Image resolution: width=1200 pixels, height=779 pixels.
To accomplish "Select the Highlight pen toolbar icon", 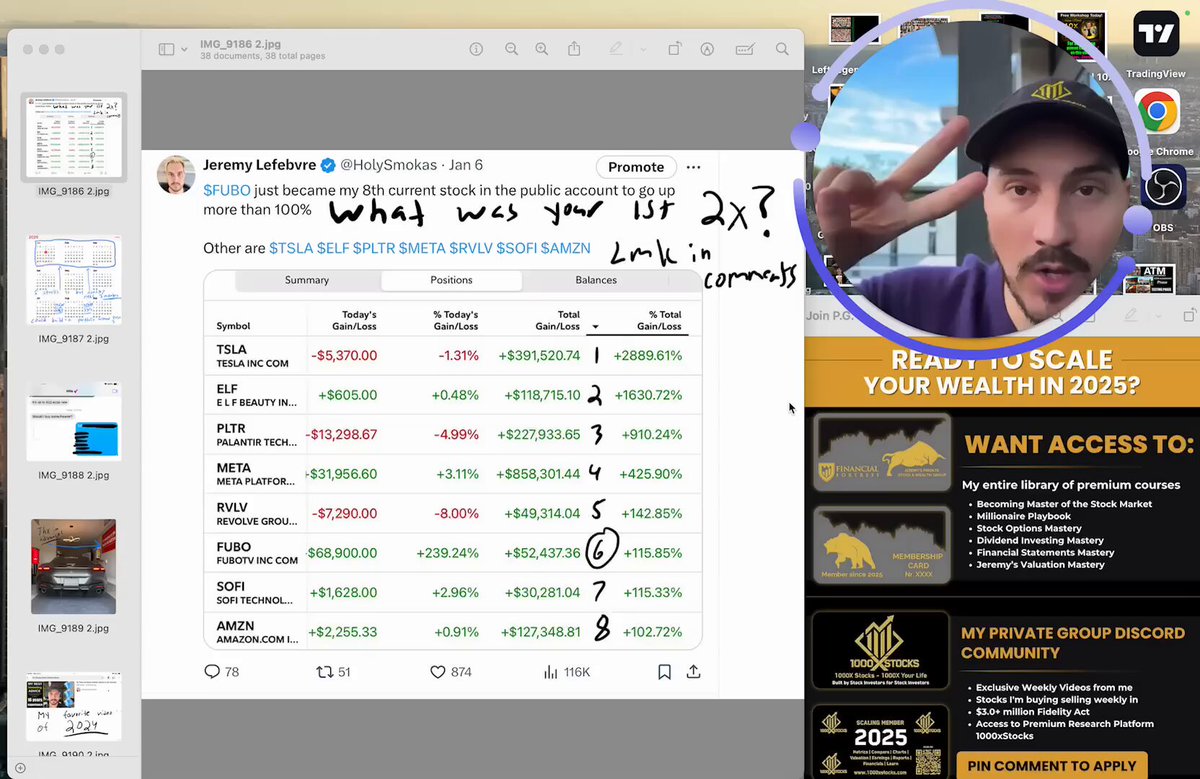I will pos(616,49).
